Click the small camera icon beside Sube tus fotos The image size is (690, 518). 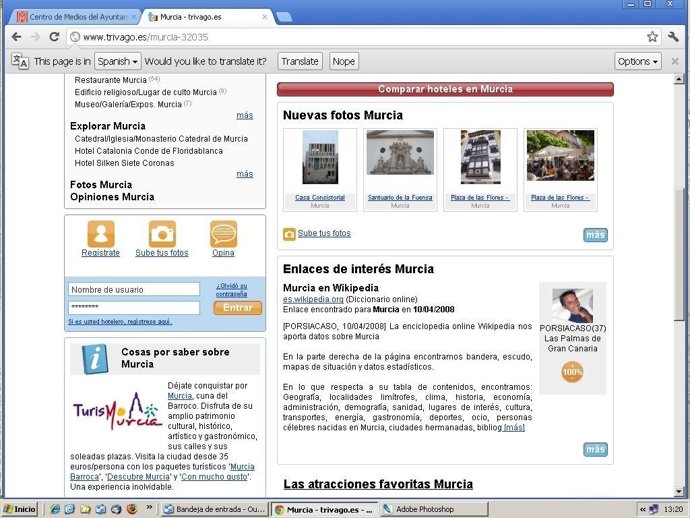[x=289, y=234]
